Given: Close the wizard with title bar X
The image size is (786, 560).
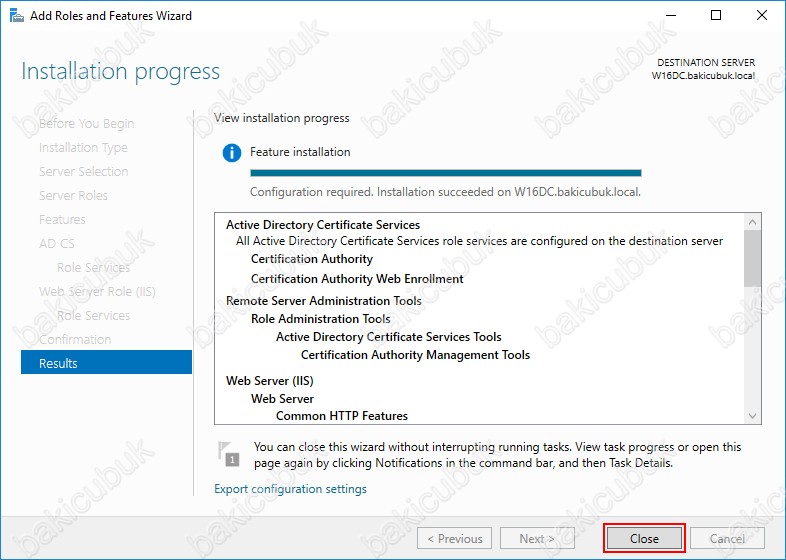Looking at the screenshot, I should (x=761, y=16).
